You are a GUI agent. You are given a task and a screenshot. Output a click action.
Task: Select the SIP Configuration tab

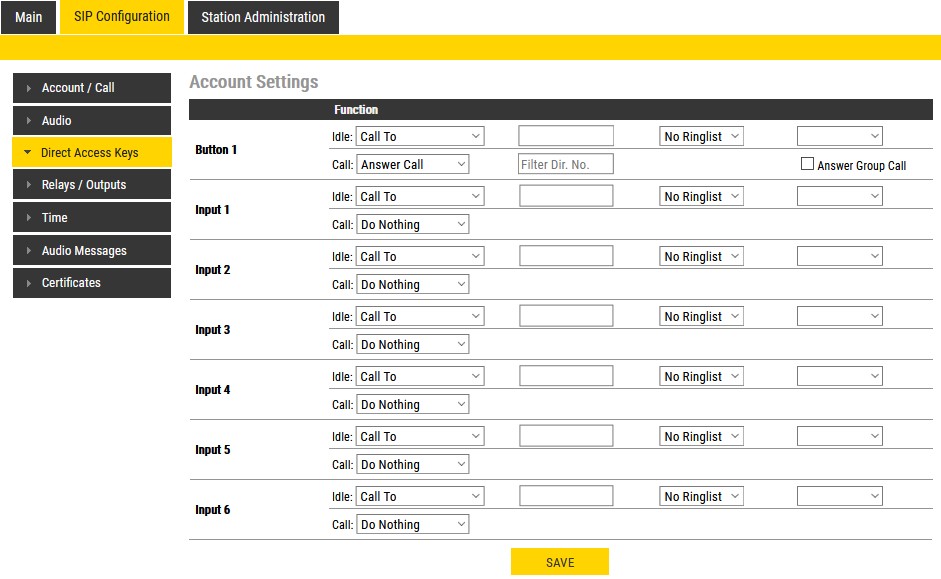122,17
